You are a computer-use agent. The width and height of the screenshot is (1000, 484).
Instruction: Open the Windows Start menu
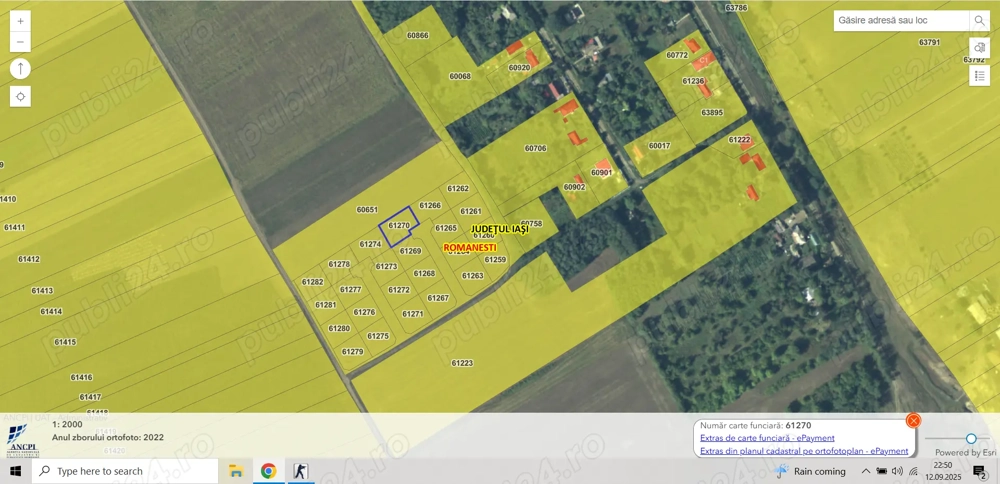point(15,471)
